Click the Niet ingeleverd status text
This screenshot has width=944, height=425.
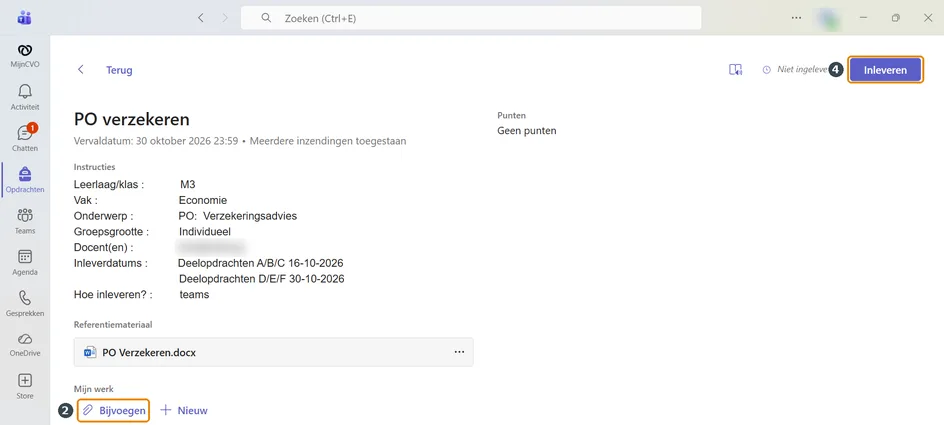coord(802,69)
